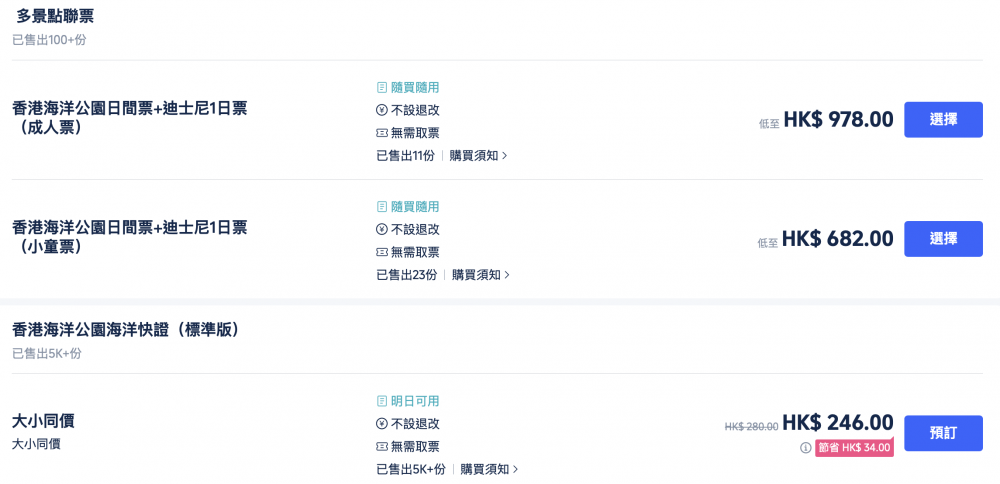Image resolution: width=1000 pixels, height=484 pixels.
Task: Click the bold 大小同價 ticket title
Action: (x=43, y=421)
